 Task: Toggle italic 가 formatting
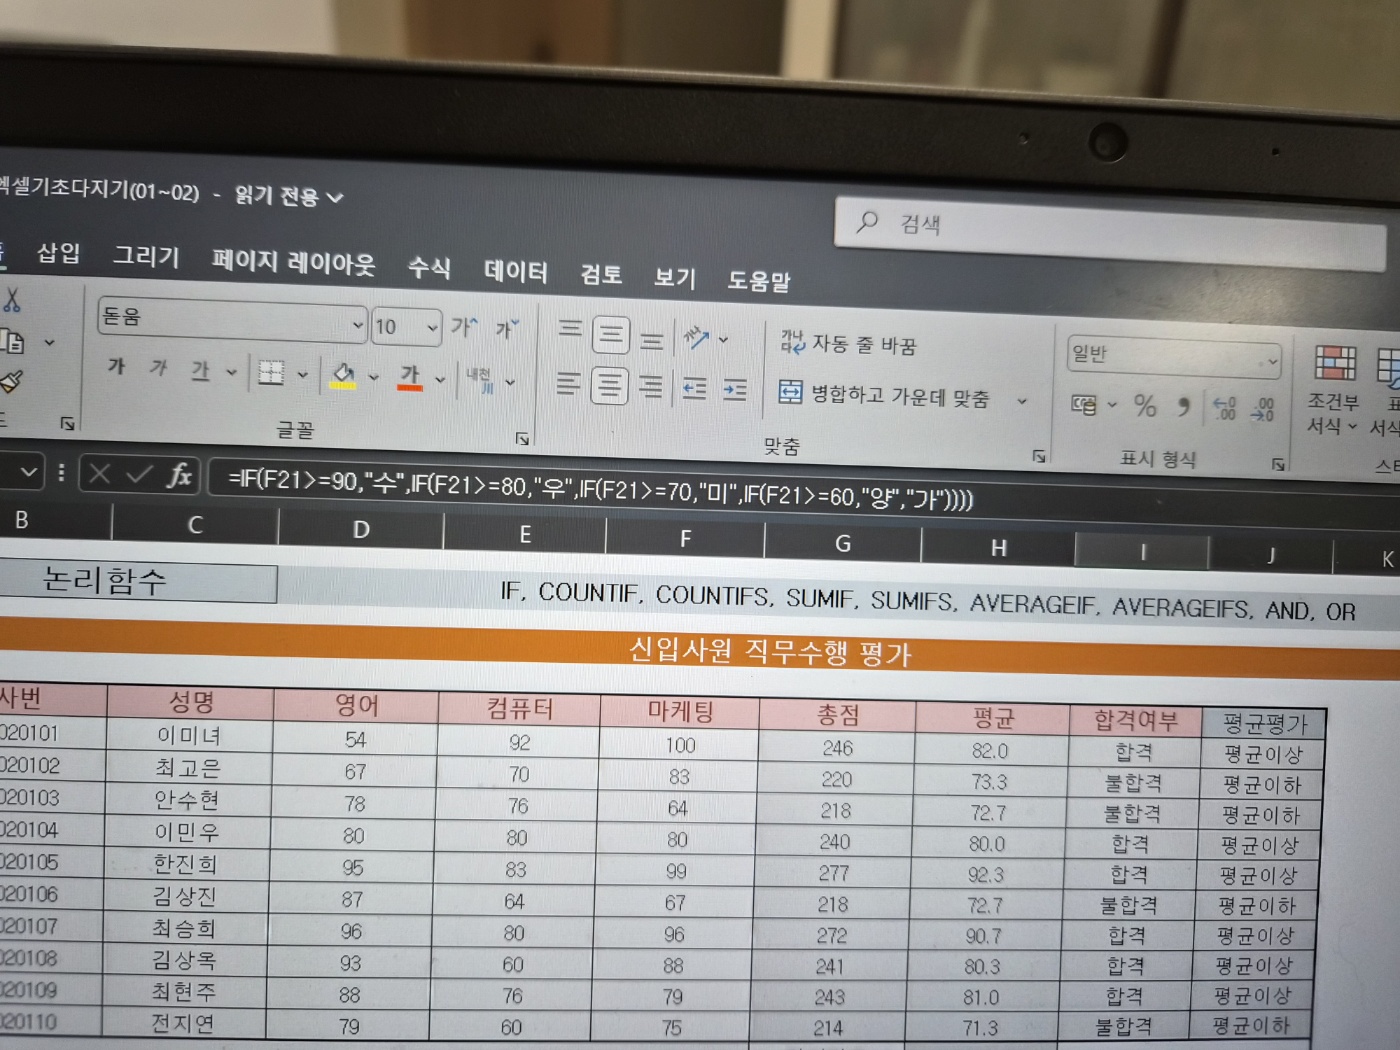(158, 368)
